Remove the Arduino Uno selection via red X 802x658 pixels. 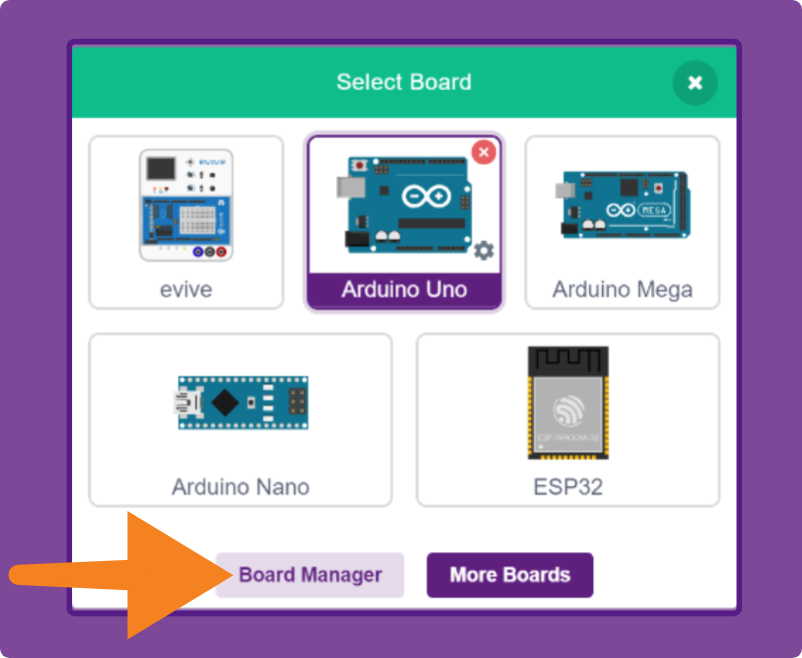[x=483, y=152]
